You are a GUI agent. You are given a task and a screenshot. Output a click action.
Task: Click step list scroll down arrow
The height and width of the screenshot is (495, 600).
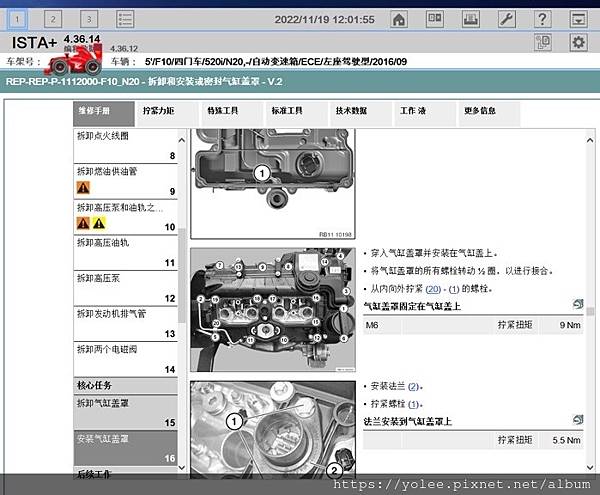tap(182, 467)
